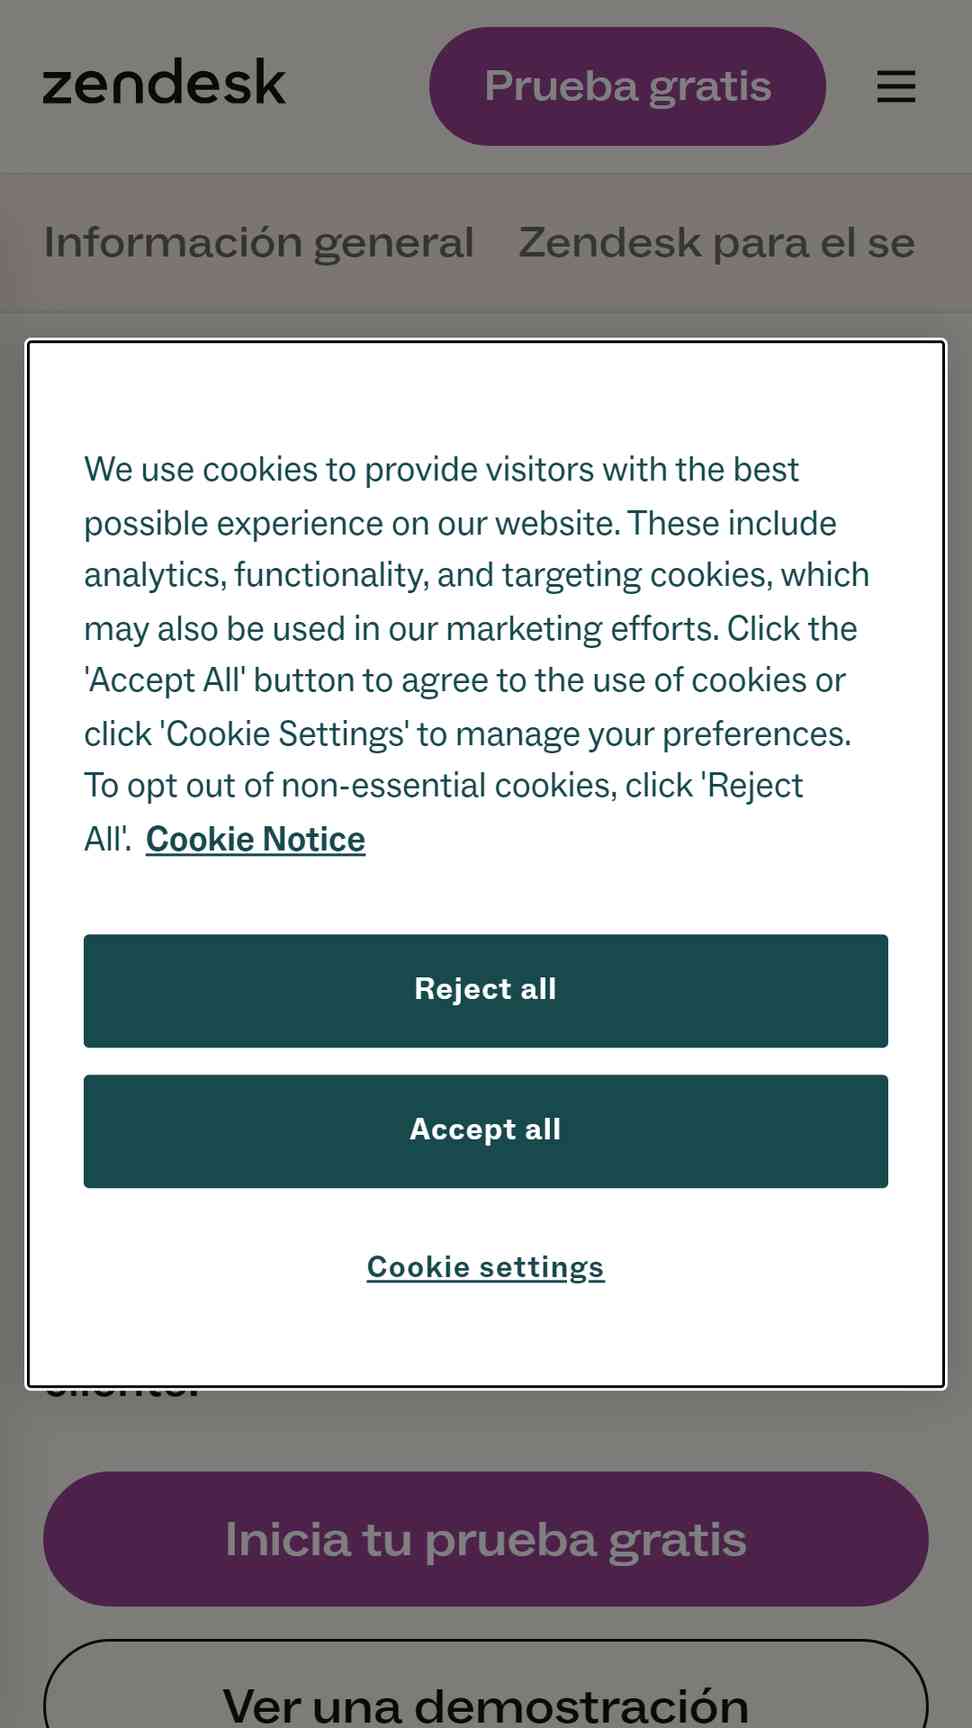Agree to cookies with Accept all
Image resolution: width=972 pixels, height=1728 pixels.
[x=486, y=1131]
